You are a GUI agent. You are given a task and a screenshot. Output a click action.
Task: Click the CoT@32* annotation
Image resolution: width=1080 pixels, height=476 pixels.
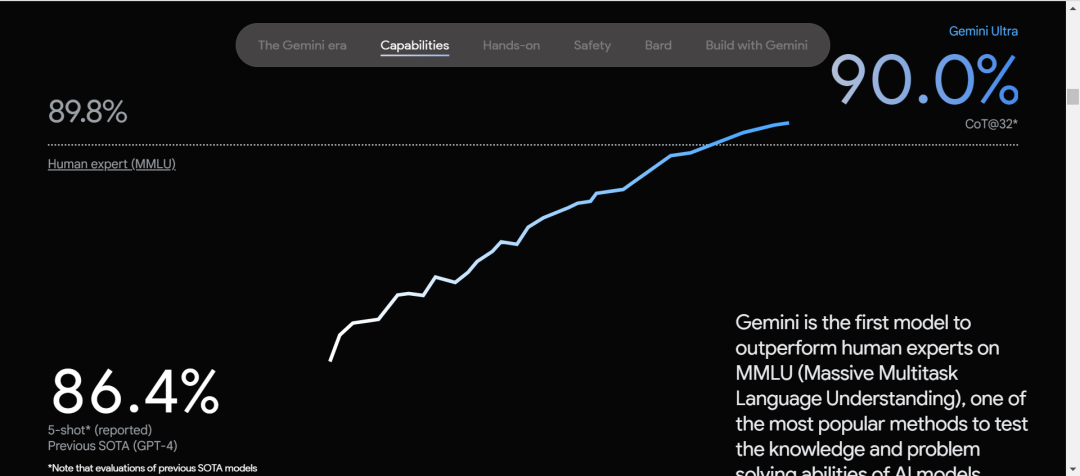(x=991, y=124)
